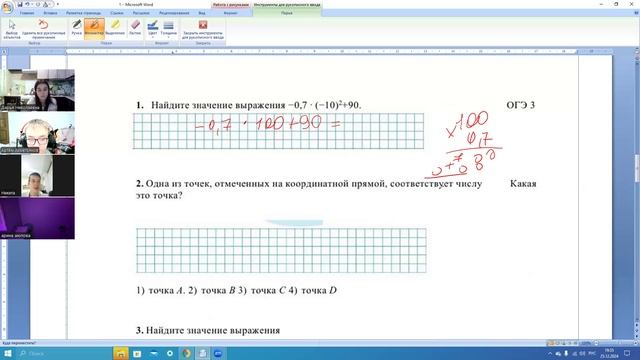Viewport: 640px width, 360px height.
Task: Switch to Zoom app in taskbar
Action: 218,353
